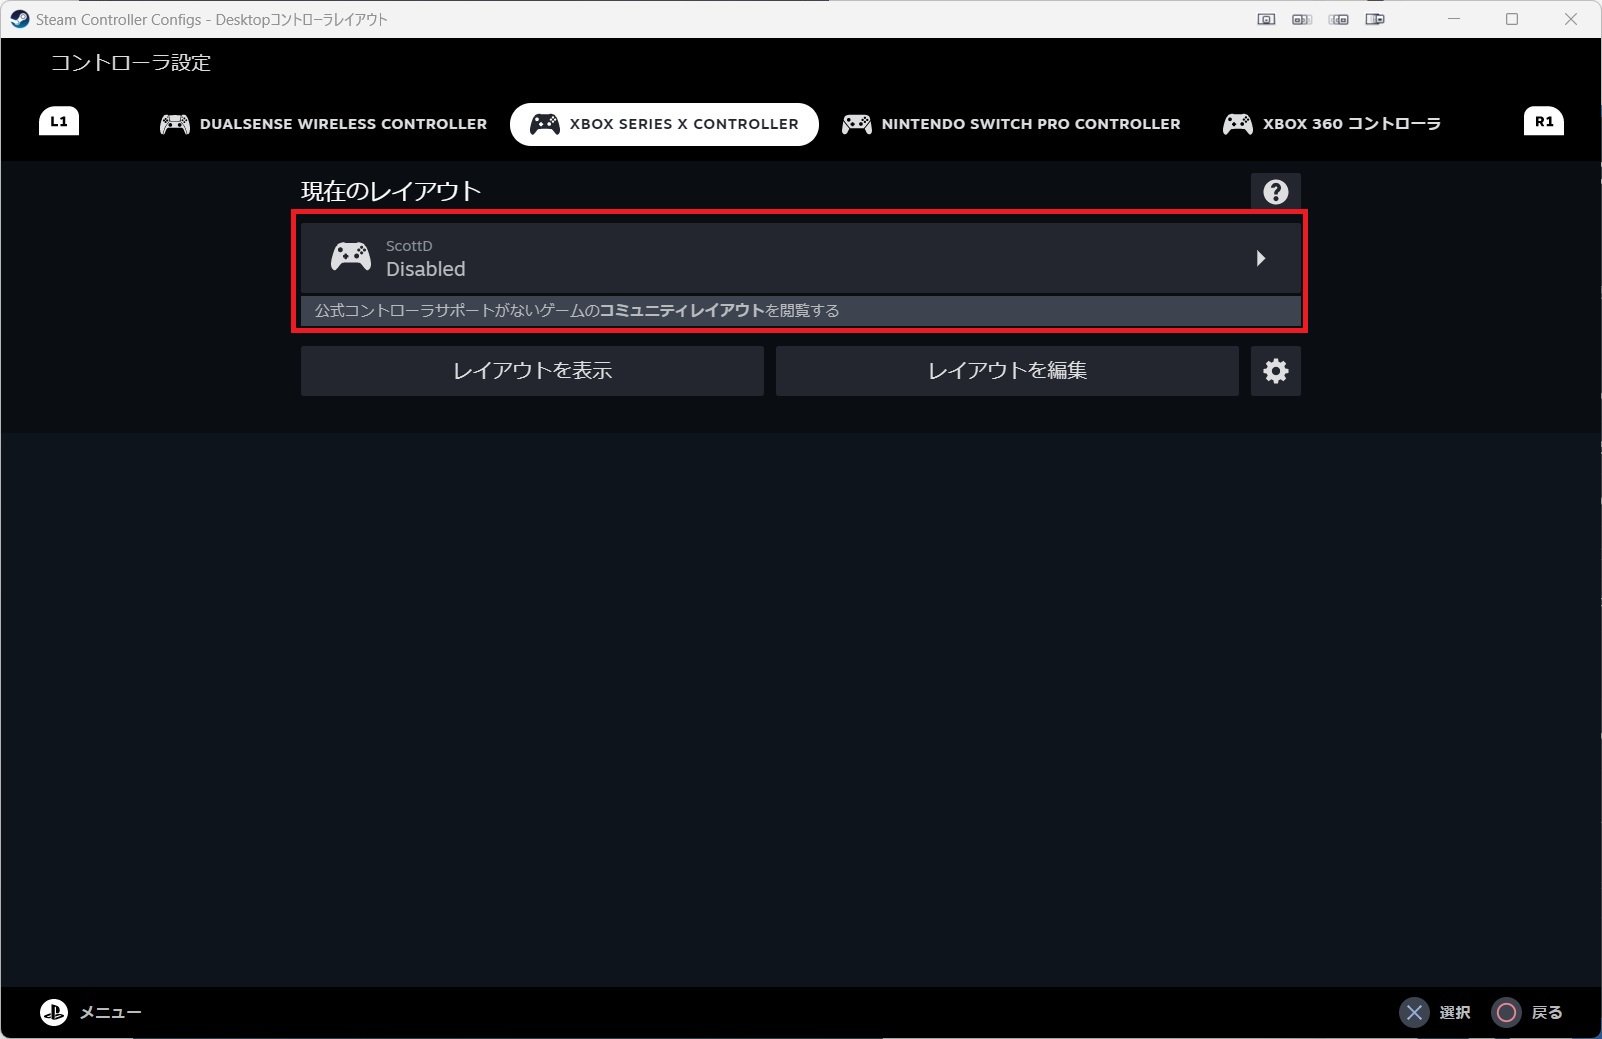This screenshot has height=1039, width=1602.
Task: Click the PlayStation menu icon
Action: [54, 1012]
